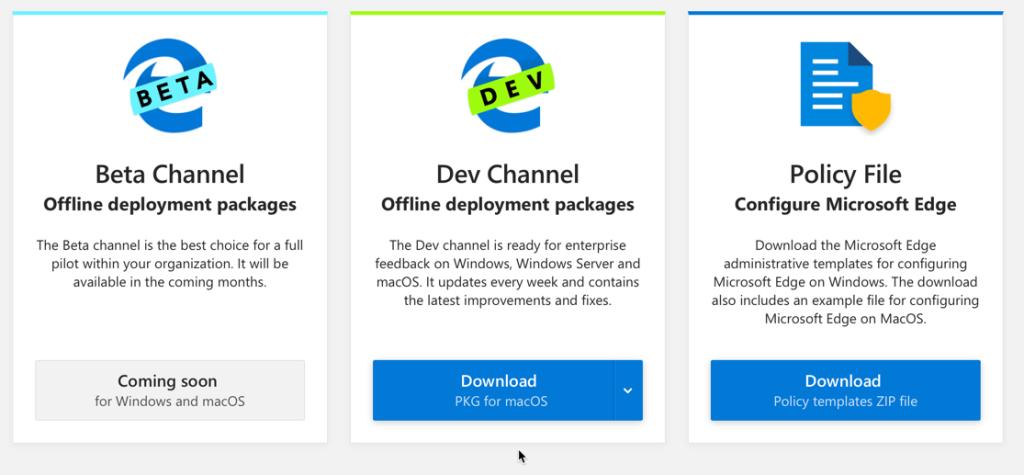Image resolution: width=1024 pixels, height=475 pixels.
Task: Select the Beta Channel heading
Action: pyautogui.click(x=170, y=174)
